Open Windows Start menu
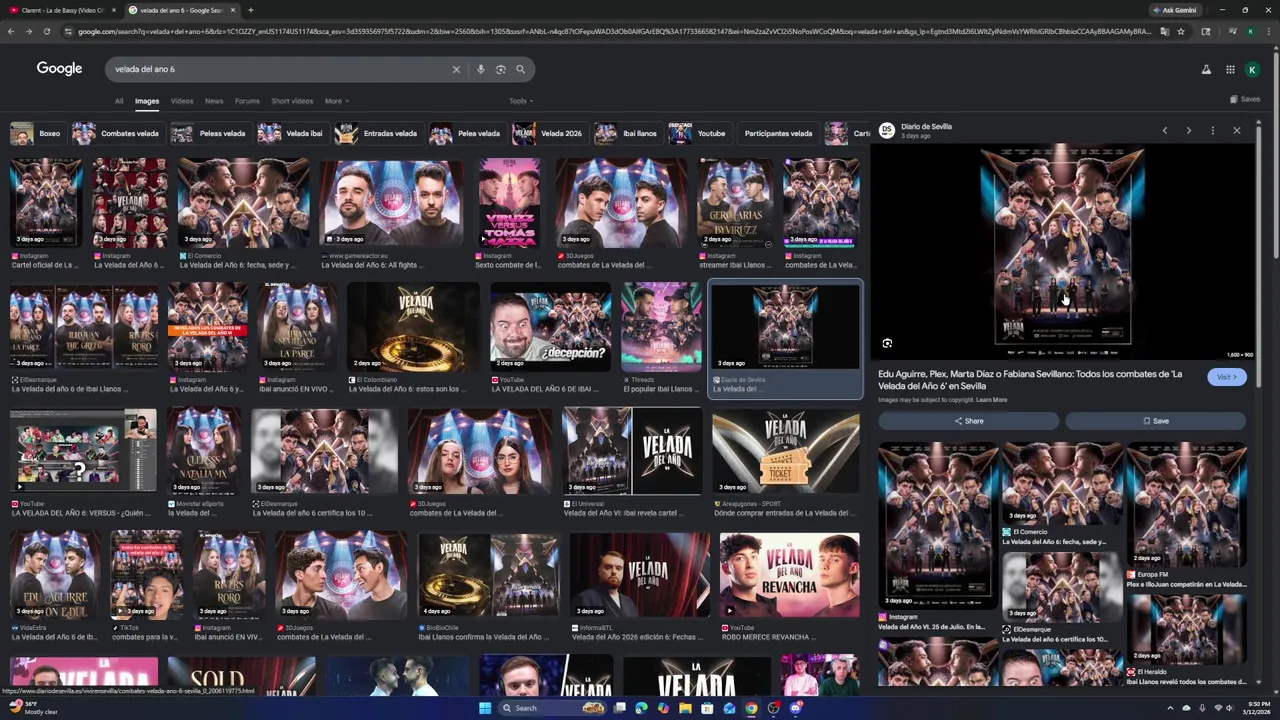The height and width of the screenshot is (720, 1280). tap(485, 708)
